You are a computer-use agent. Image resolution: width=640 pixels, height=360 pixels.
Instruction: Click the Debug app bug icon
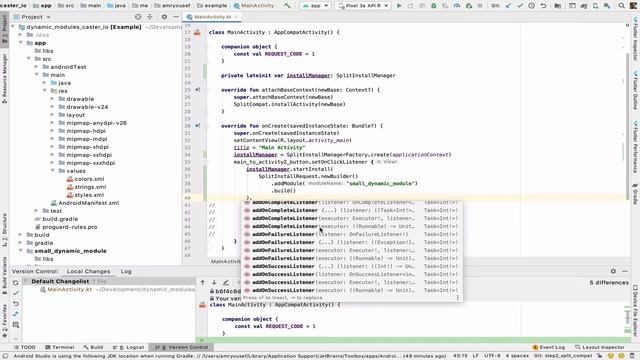[433, 6]
